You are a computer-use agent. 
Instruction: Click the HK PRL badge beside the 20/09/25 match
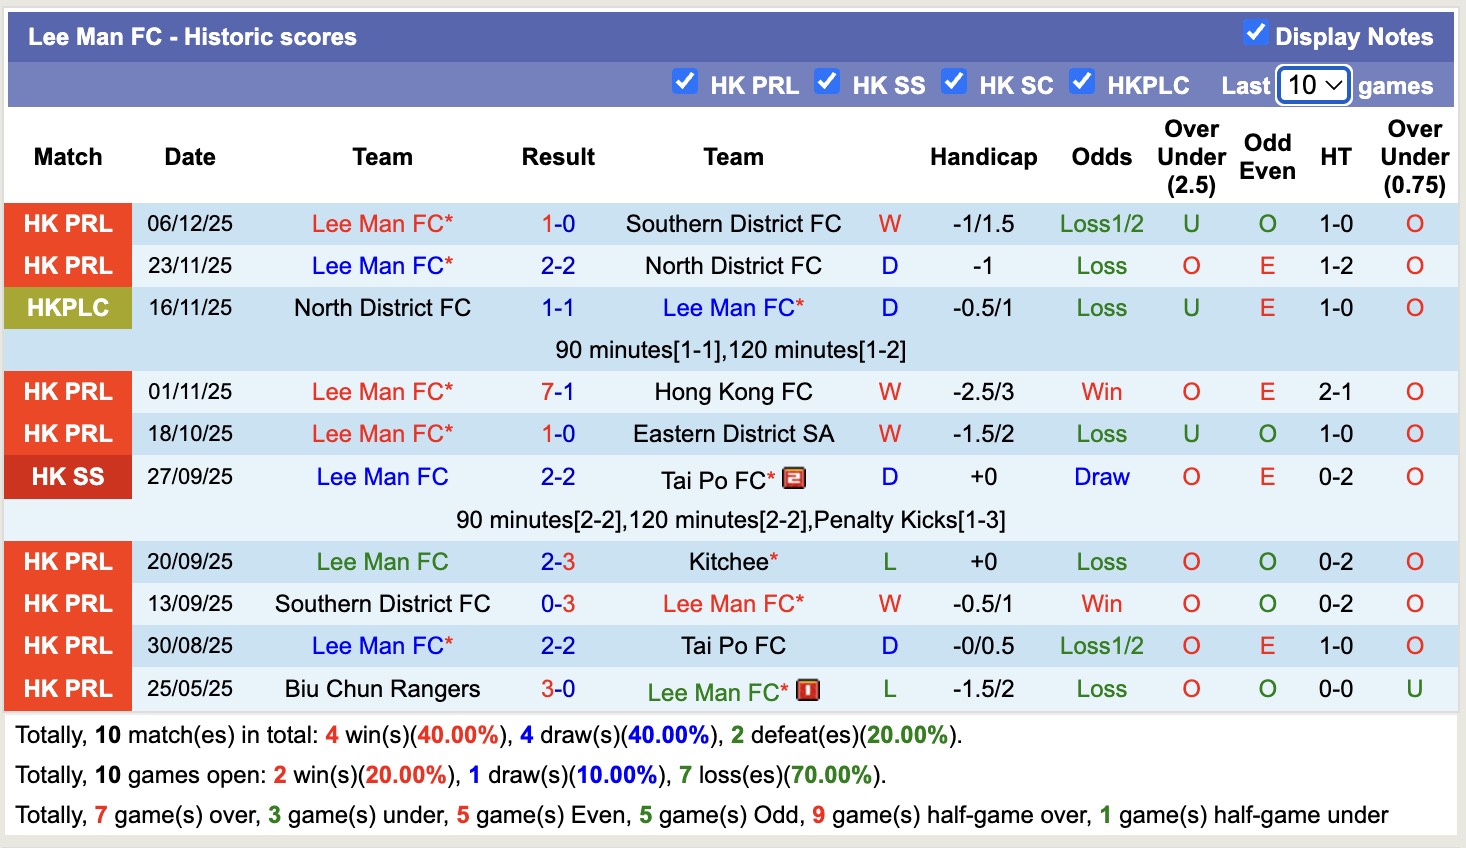click(x=67, y=561)
